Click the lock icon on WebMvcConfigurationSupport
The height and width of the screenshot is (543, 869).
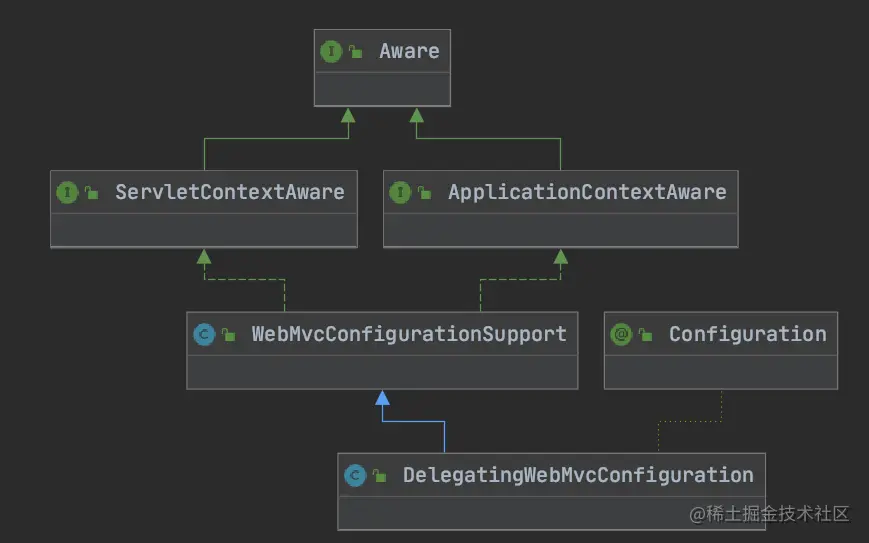[229, 335]
